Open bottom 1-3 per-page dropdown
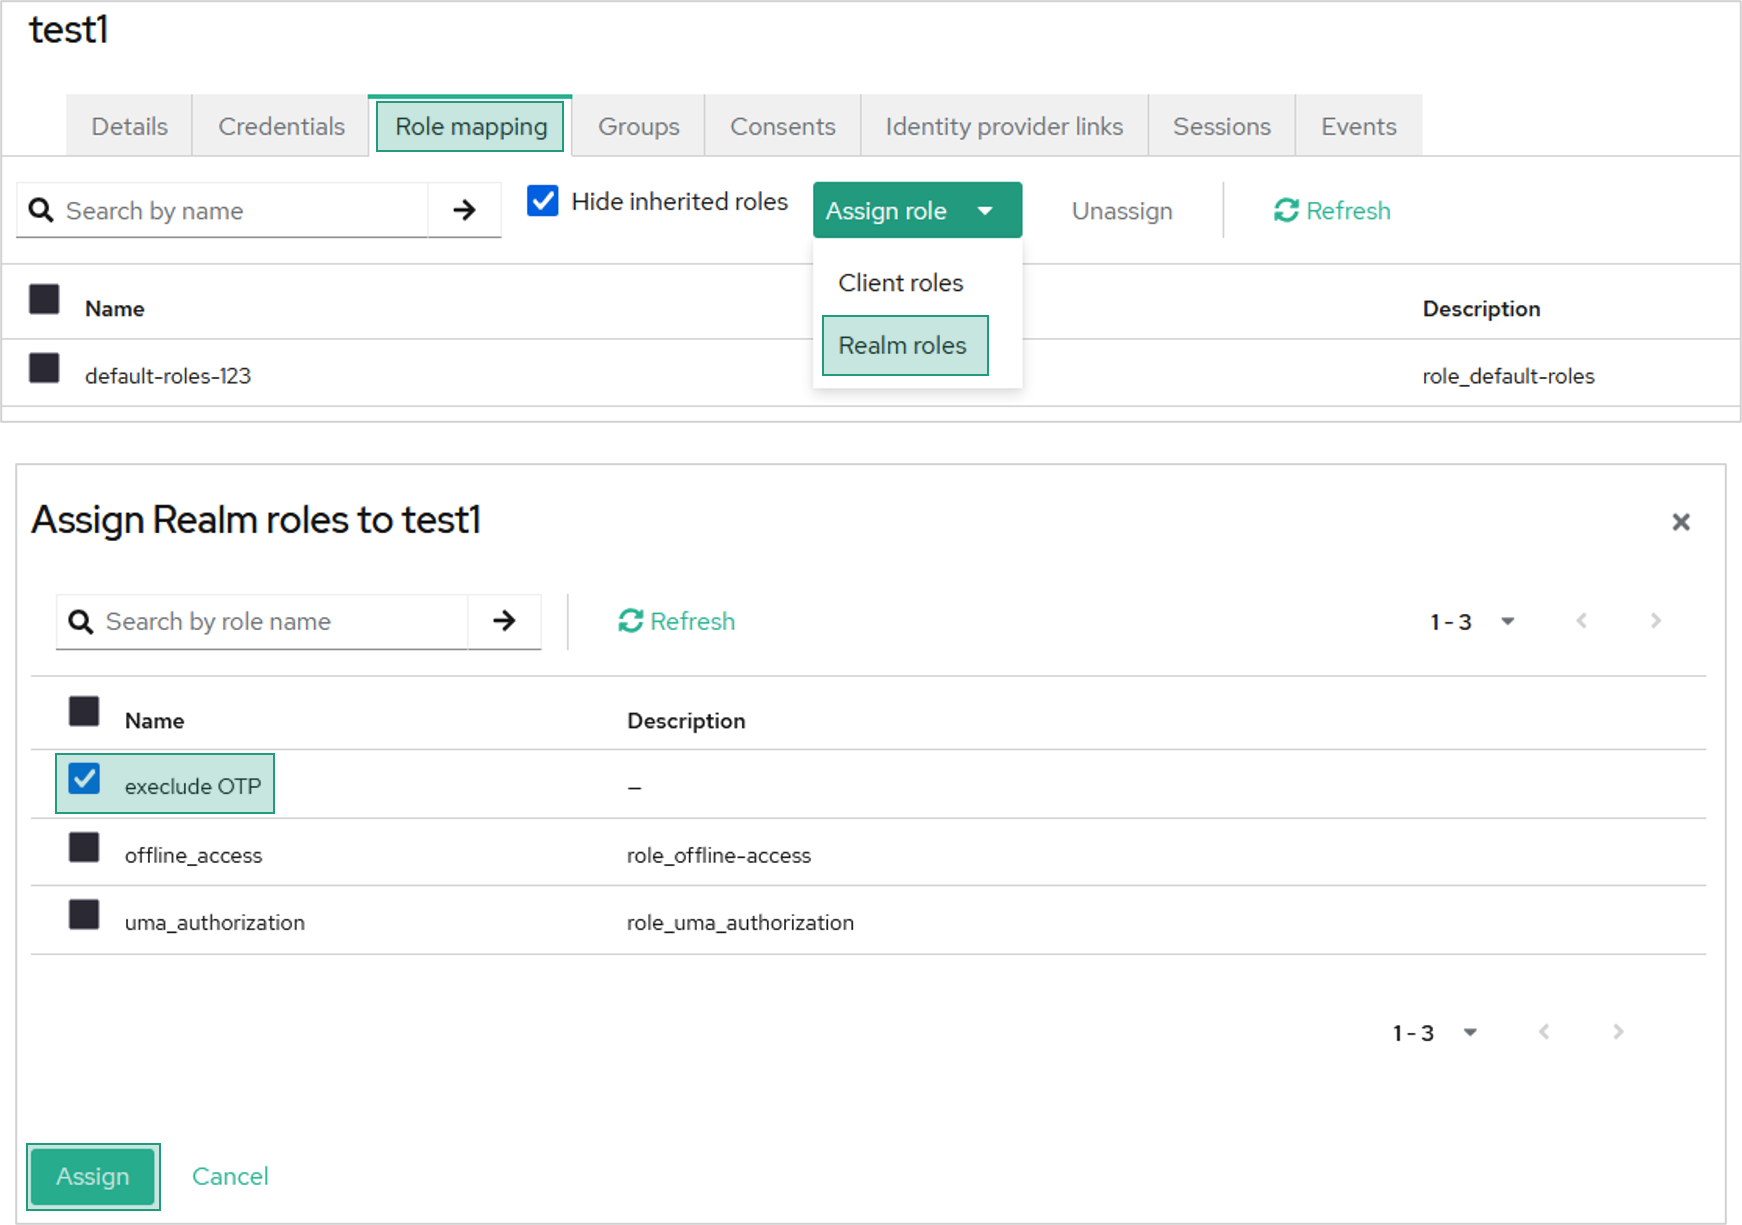1742x1225 pixels. pyautogui.click(x=1469, y=1032)
